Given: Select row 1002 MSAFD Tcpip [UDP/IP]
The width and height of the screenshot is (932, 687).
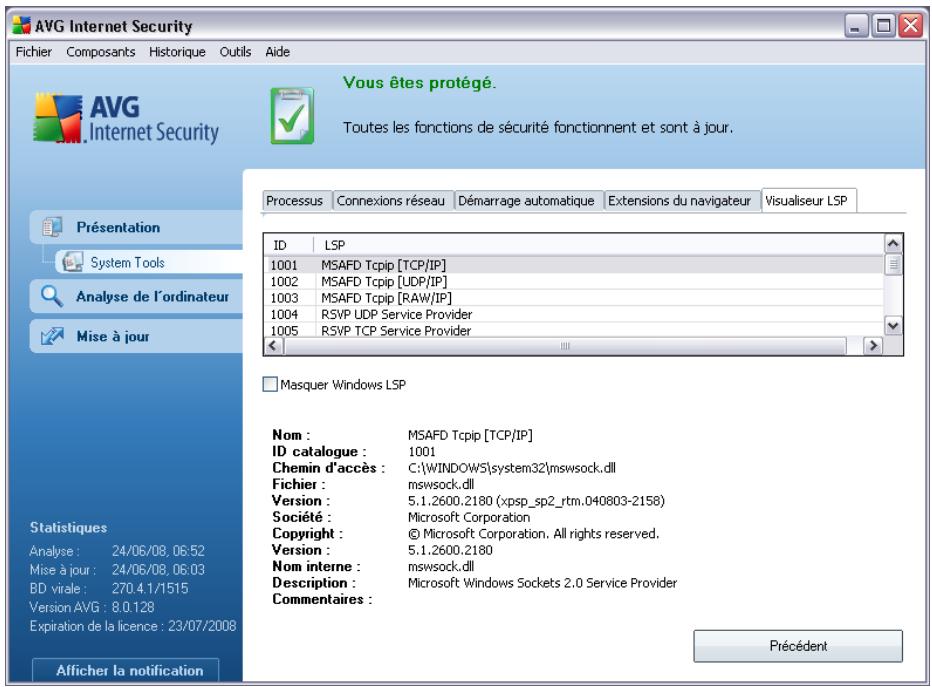Looking at the screenshot, I should pos(574,281).
